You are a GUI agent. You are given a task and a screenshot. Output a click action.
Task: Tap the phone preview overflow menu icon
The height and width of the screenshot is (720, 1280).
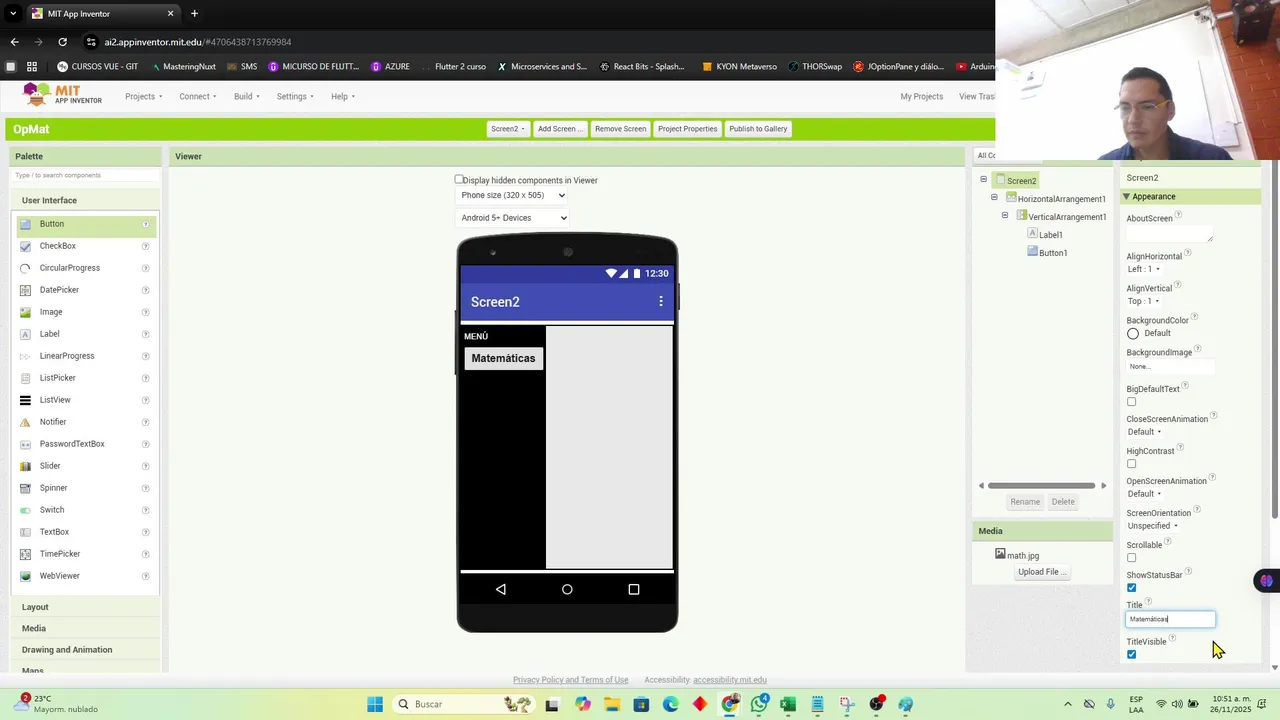(x=660, y=301)
